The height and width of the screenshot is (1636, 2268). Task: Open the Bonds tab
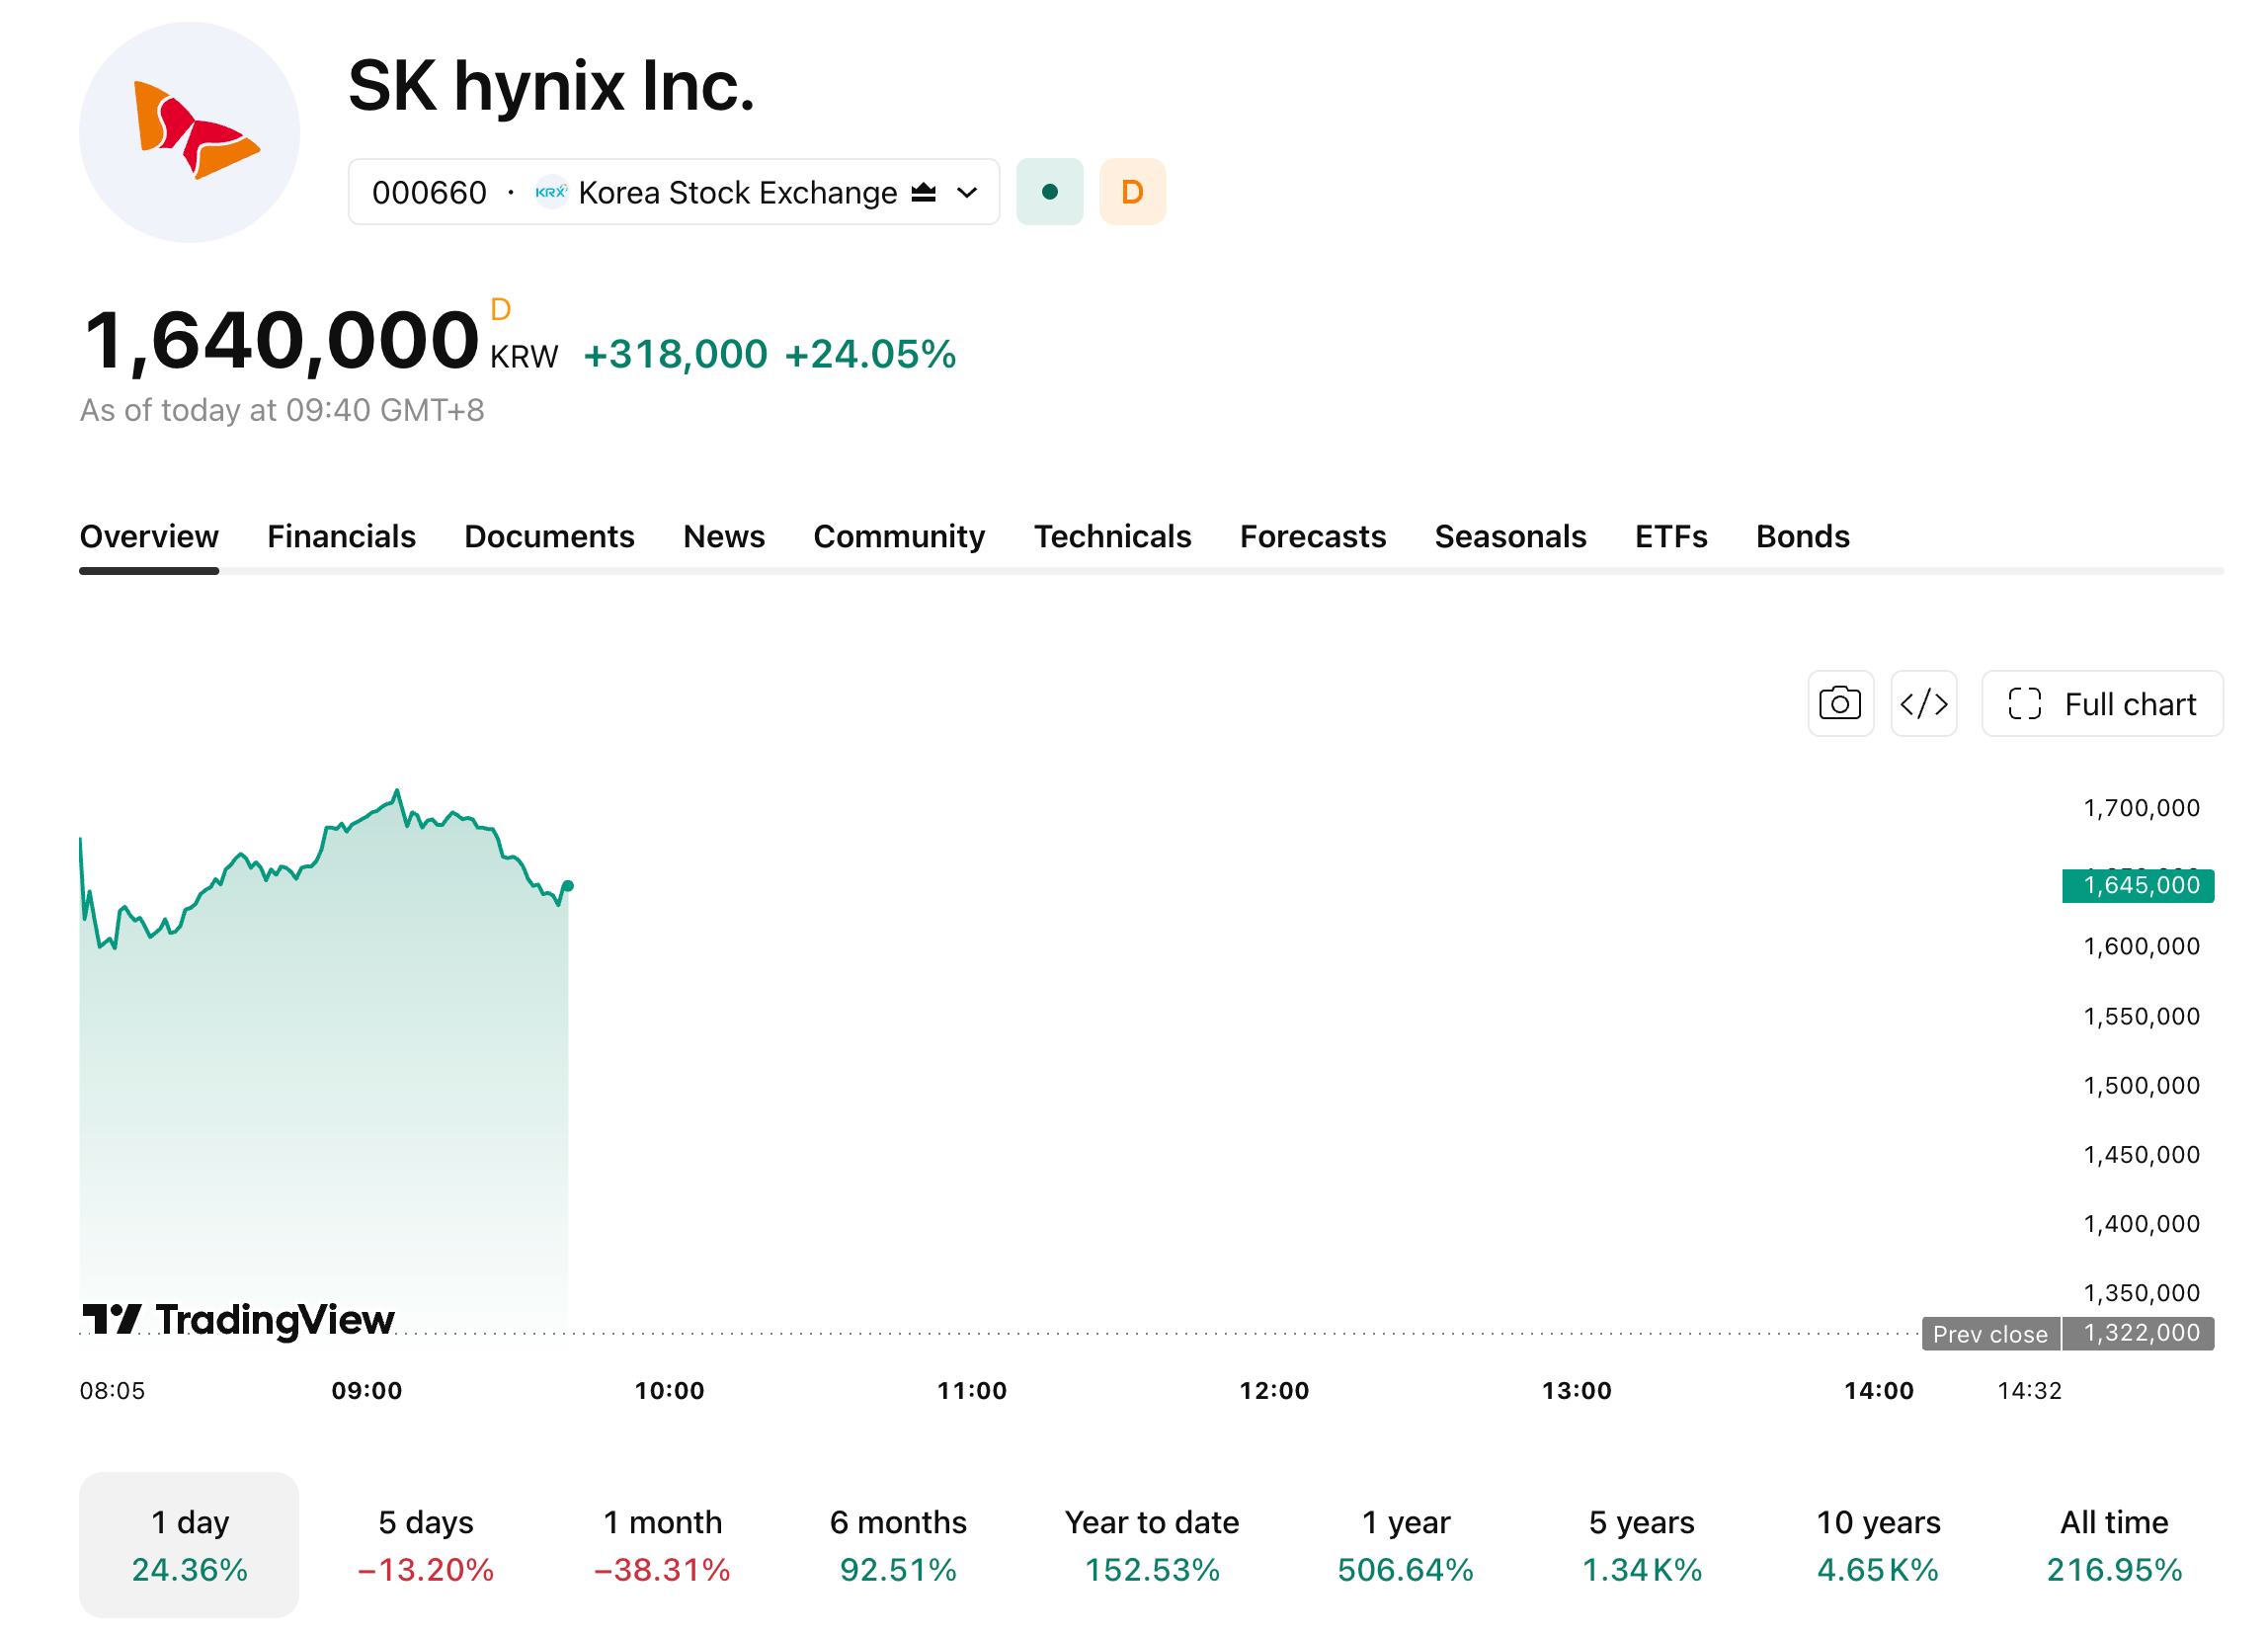(1803, 537)
